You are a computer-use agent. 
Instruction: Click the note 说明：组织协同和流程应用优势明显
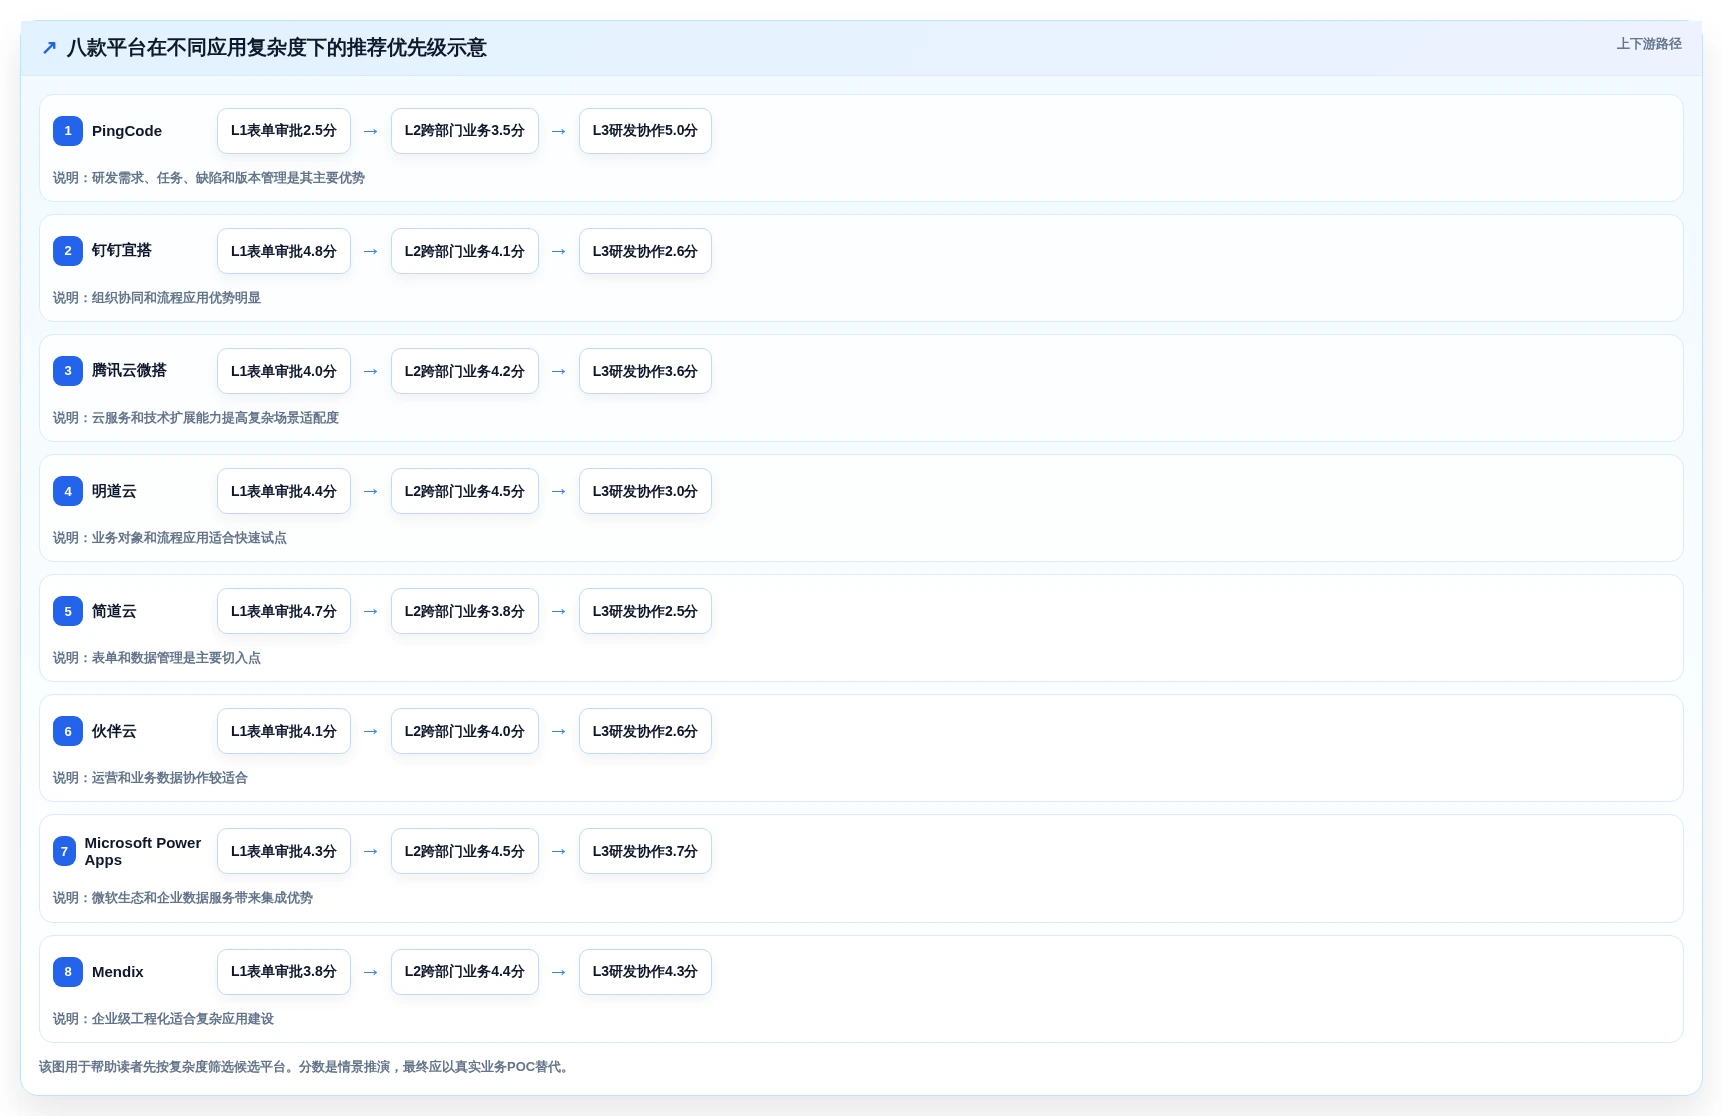coord(157,298)
